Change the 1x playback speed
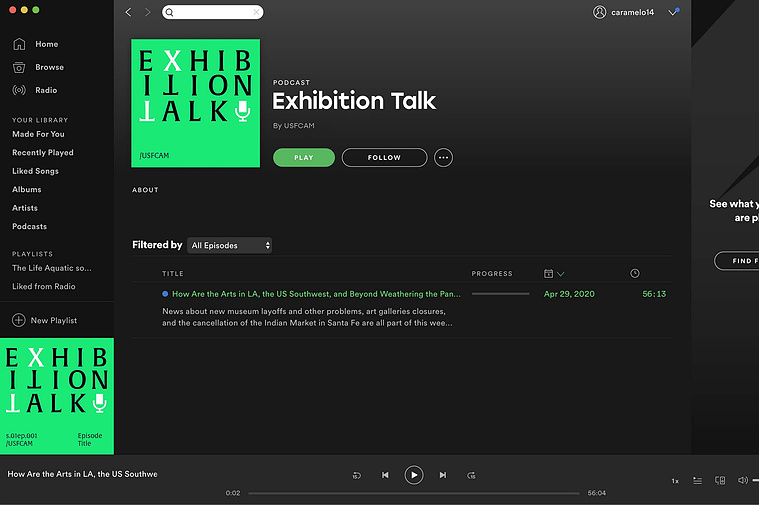 pyautogui.click(x=675, y=481)
